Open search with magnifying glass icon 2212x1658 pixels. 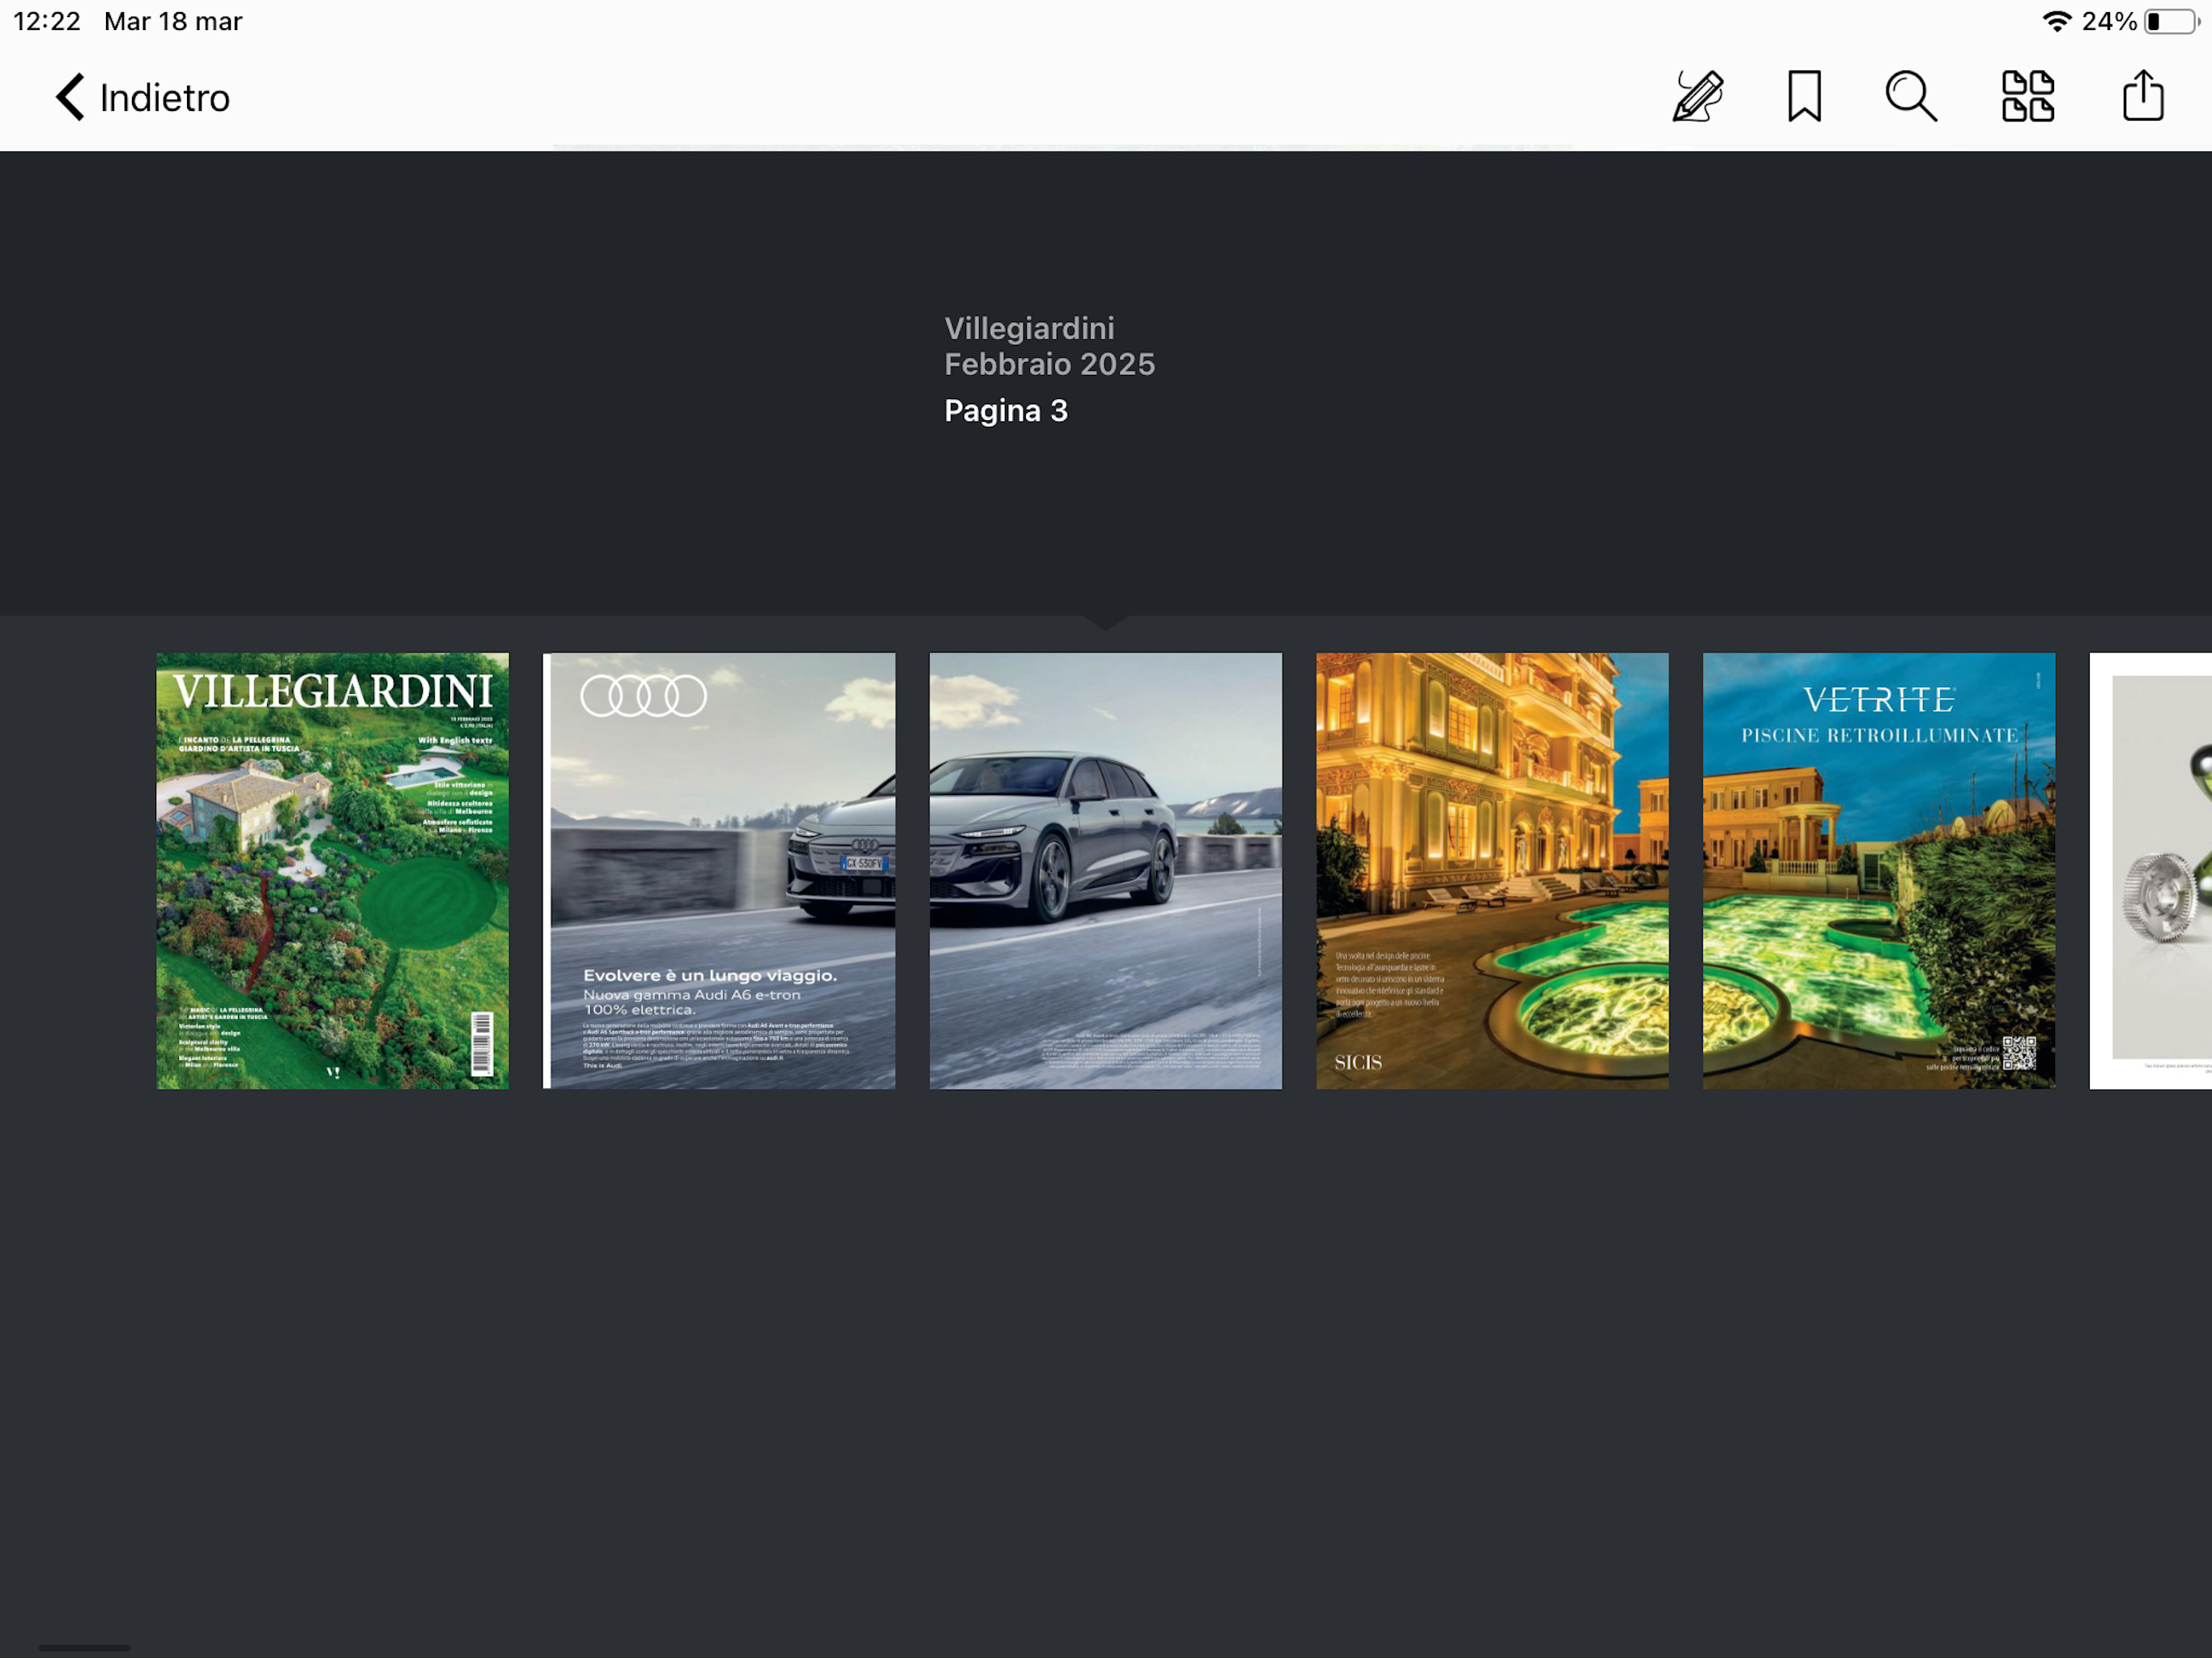[x=1910, y=97]
